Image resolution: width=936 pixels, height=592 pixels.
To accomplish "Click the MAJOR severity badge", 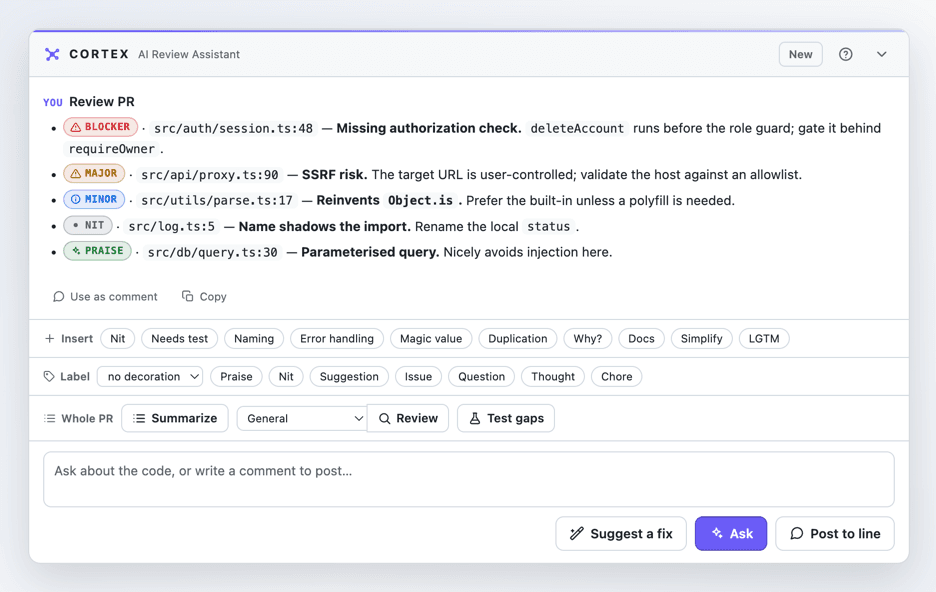I will click(x=94, y=173).
